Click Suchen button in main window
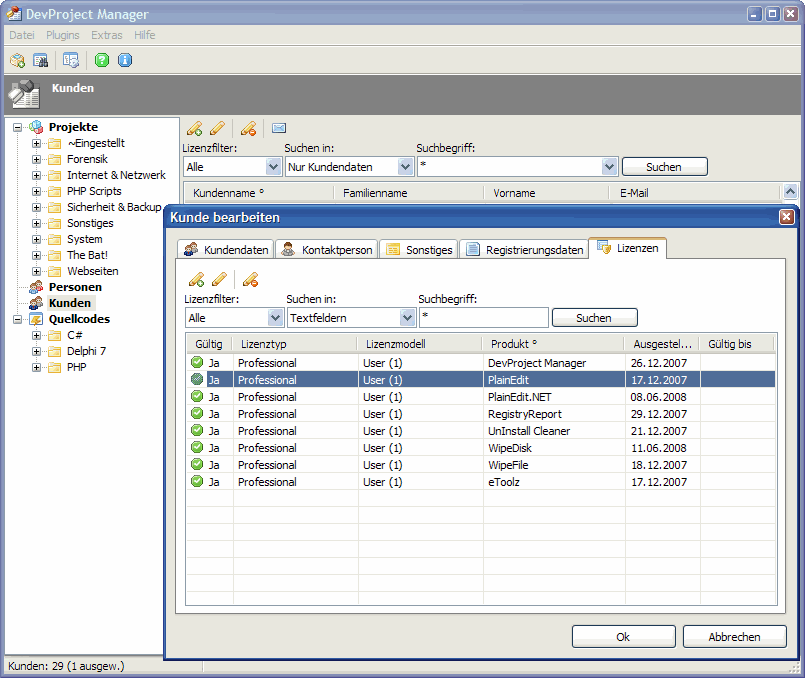 (x=664, y=167)
